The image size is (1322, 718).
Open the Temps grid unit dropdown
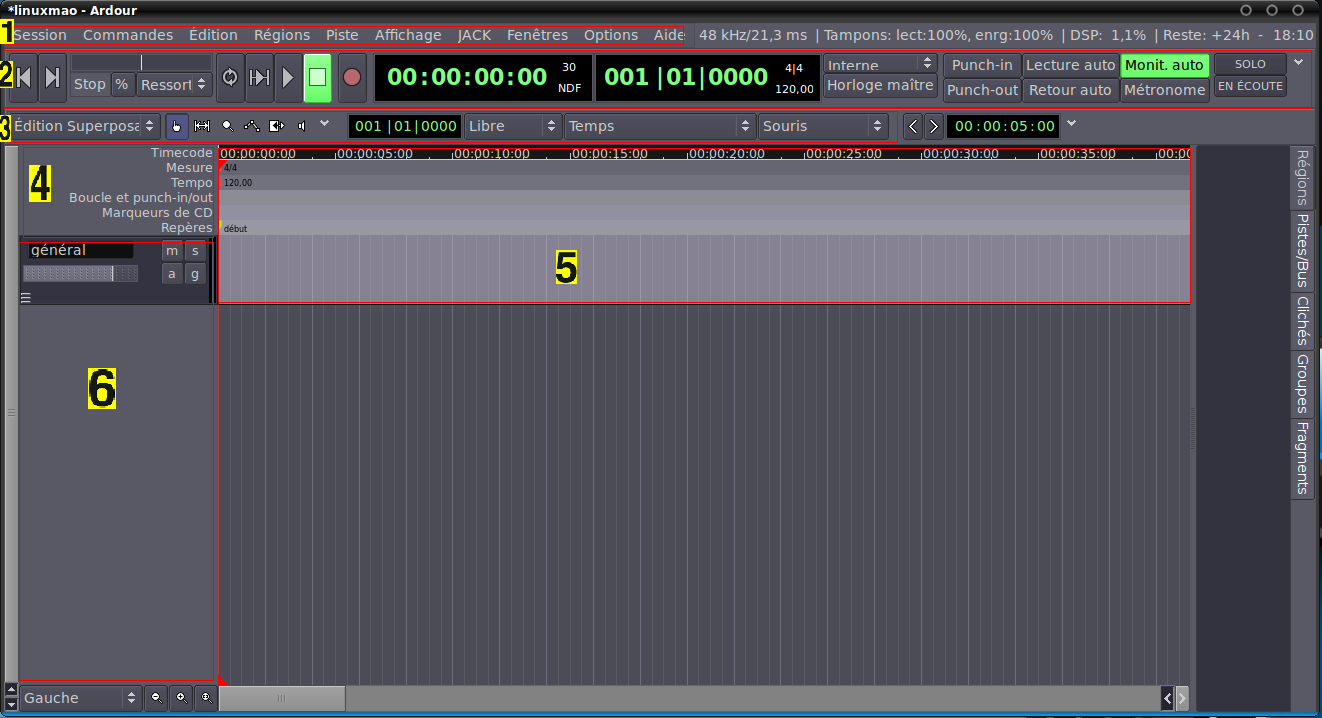[659, 126]
